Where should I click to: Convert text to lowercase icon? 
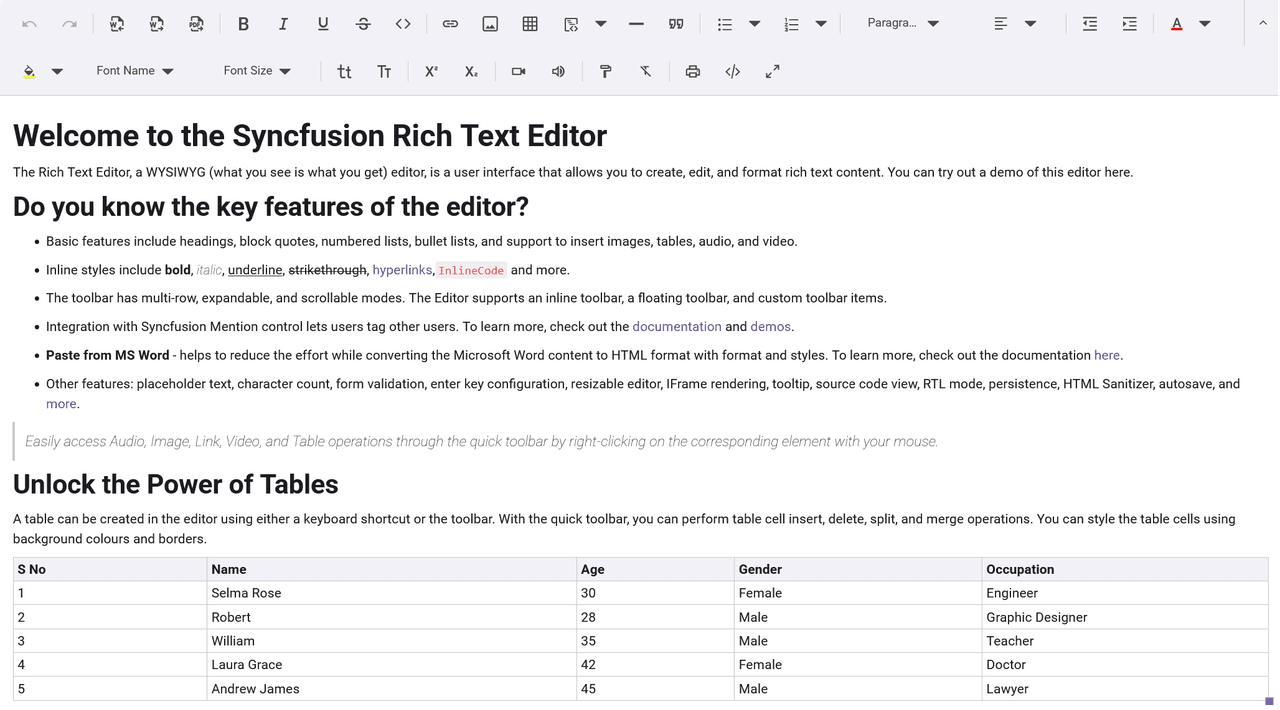[344, 71]
